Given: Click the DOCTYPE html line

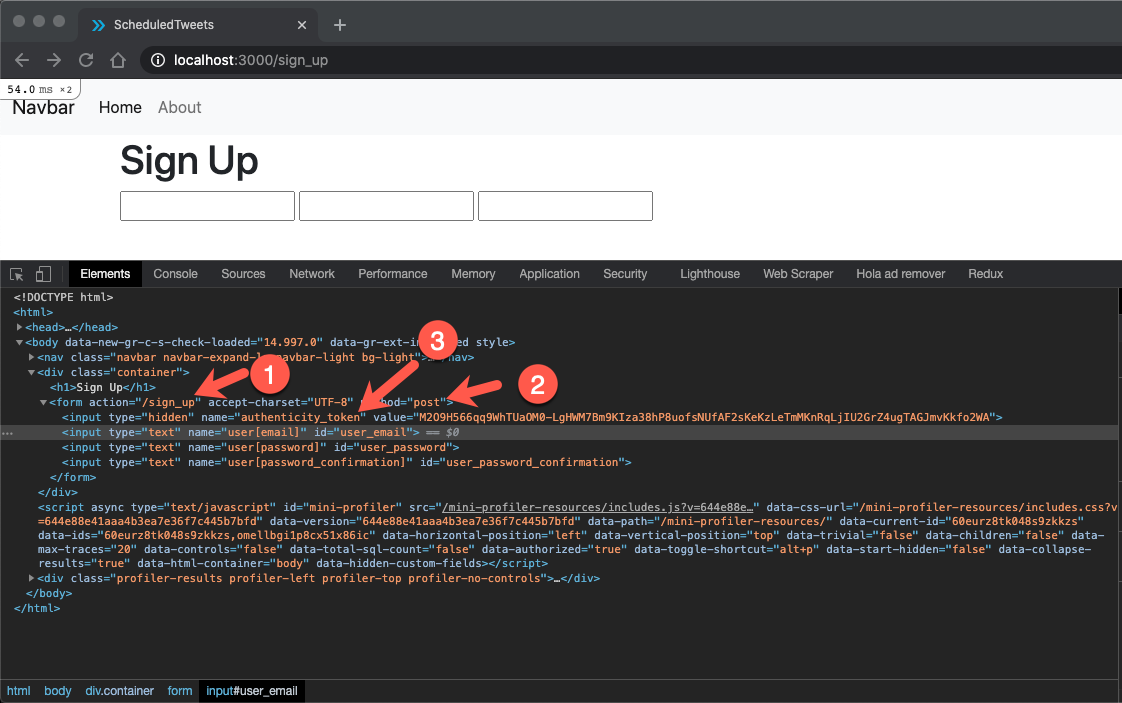Looking at the screenshot, I should 63,297.
